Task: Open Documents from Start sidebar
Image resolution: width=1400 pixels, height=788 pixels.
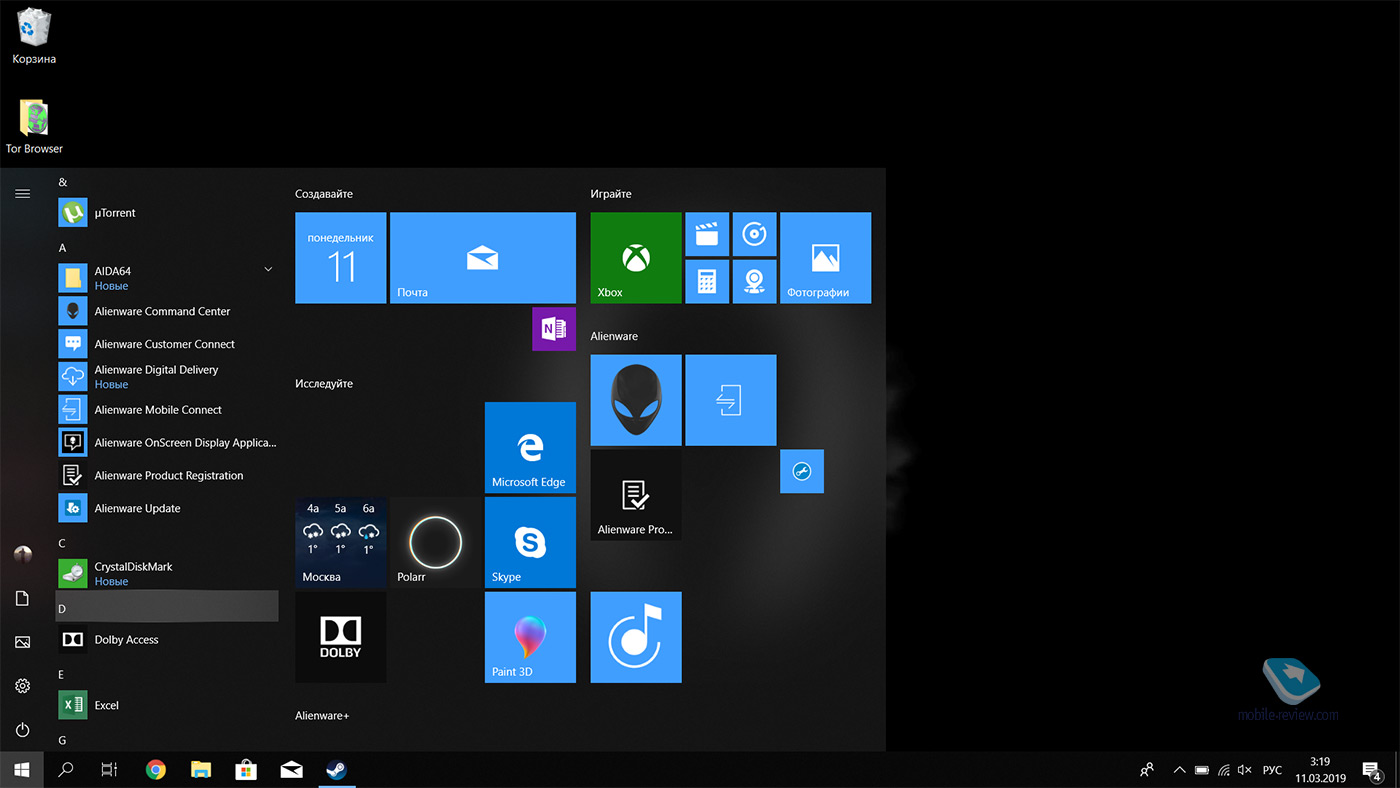Action: 22,598
